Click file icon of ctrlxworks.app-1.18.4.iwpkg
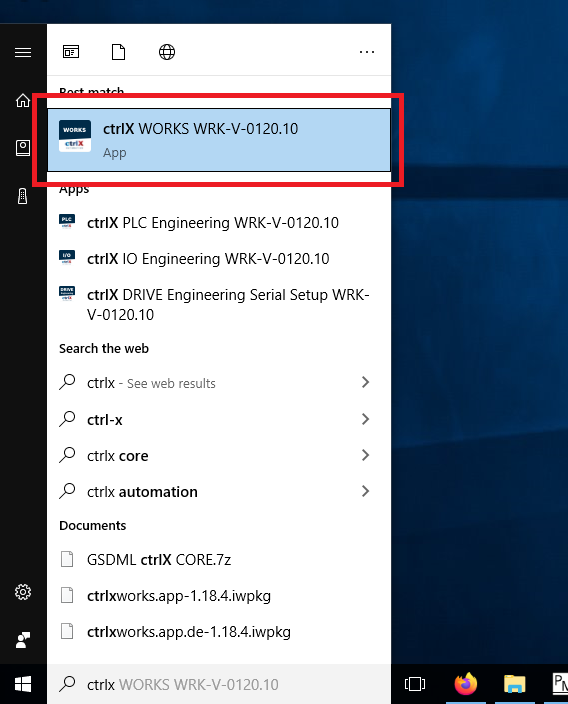The image size is (568, 704). click(x=67, y=595)
